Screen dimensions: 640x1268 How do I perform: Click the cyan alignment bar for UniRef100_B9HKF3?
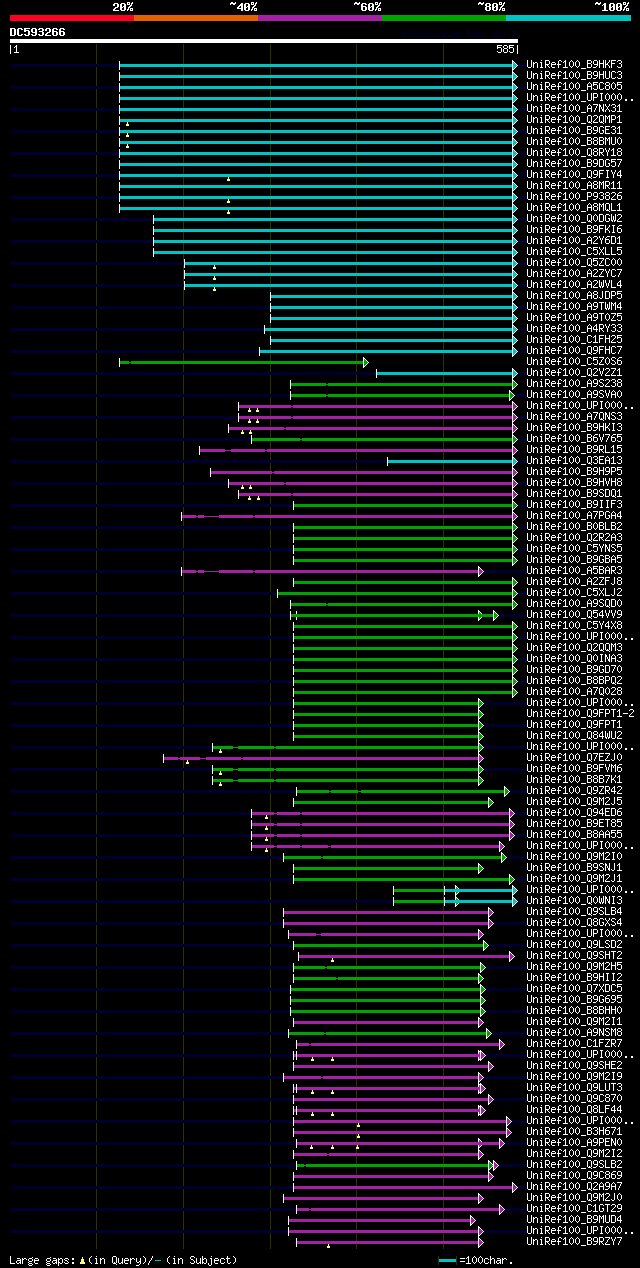tap(318, 65)
